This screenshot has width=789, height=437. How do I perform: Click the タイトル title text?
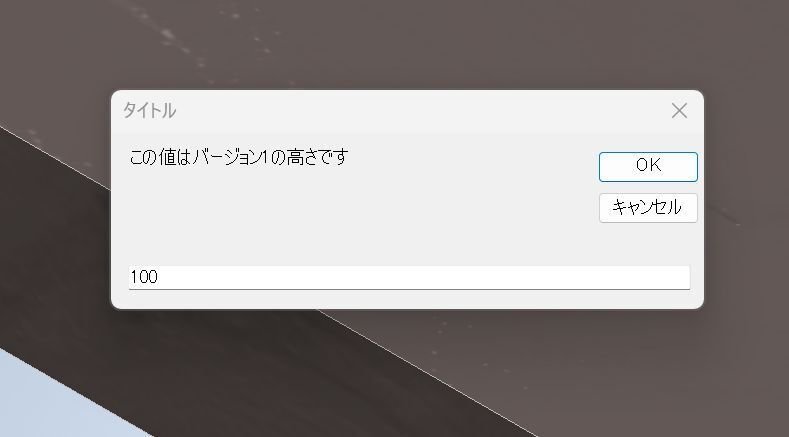[149, 111]
